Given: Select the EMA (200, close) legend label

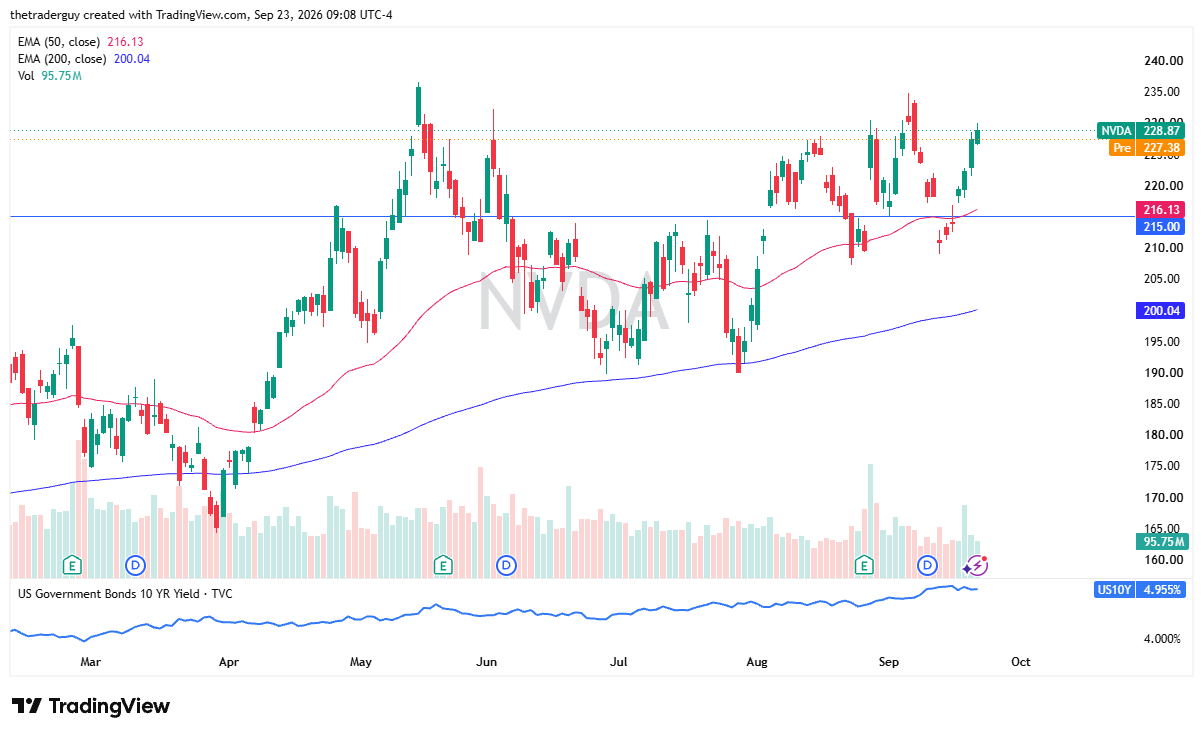Looking at the screenshot, I should coord(63,58).
